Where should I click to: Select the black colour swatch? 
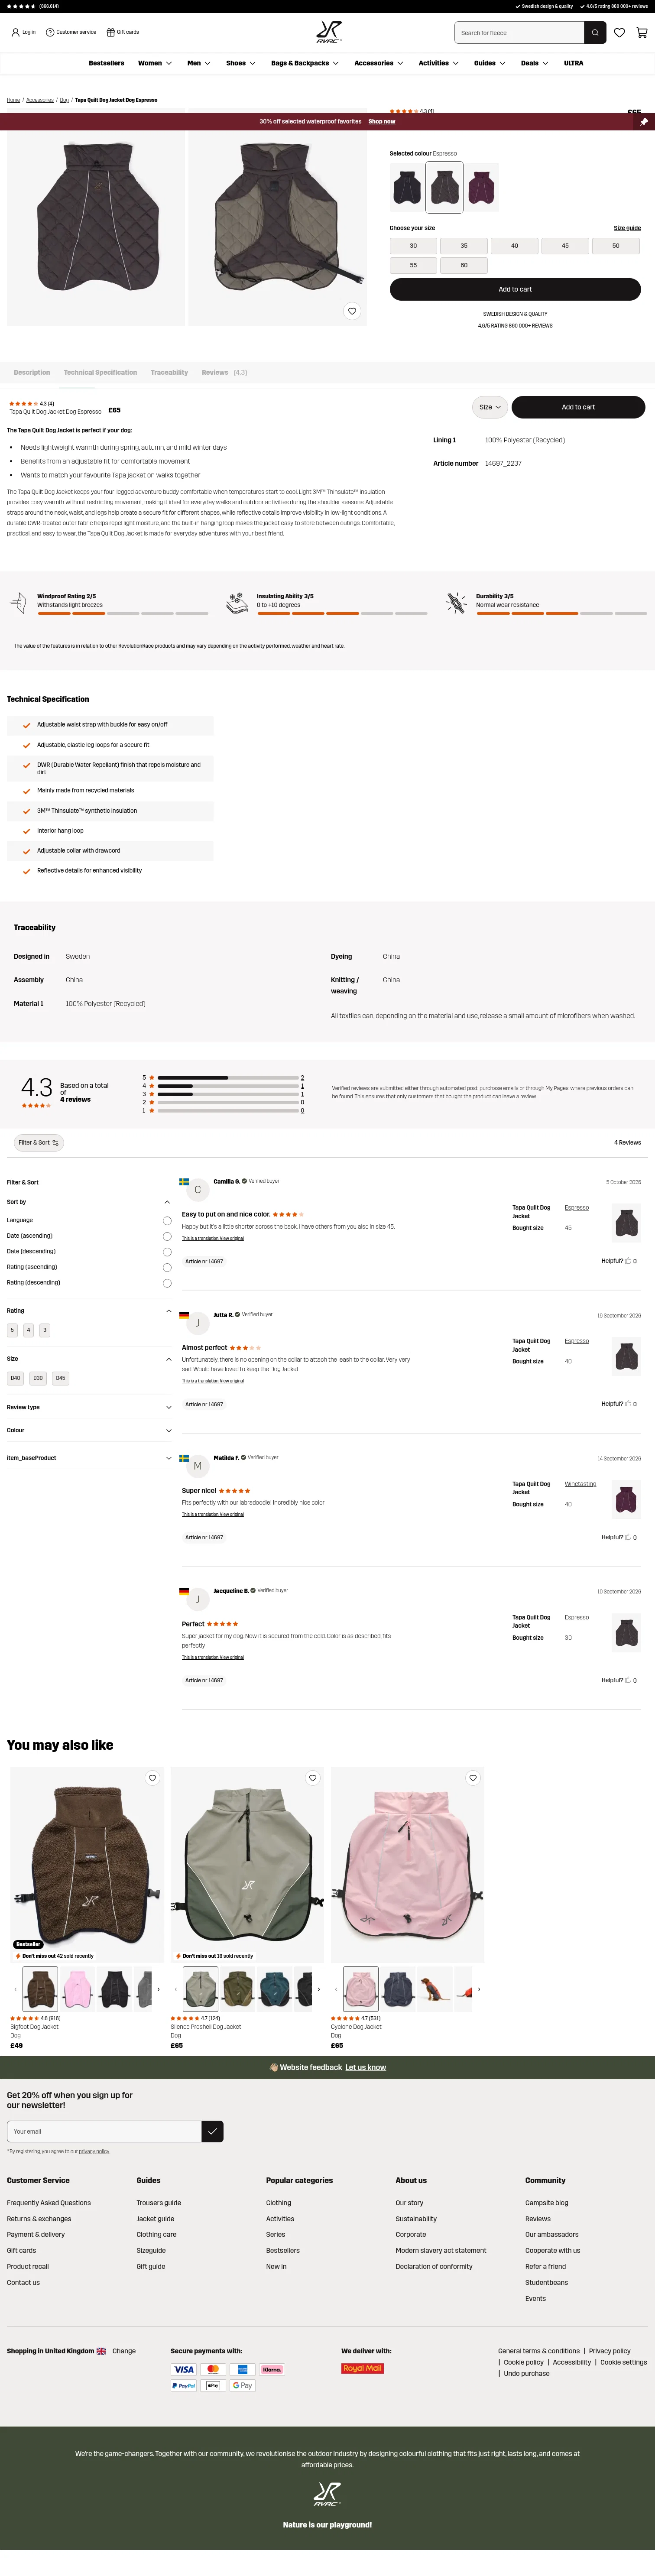click(407, 187)
